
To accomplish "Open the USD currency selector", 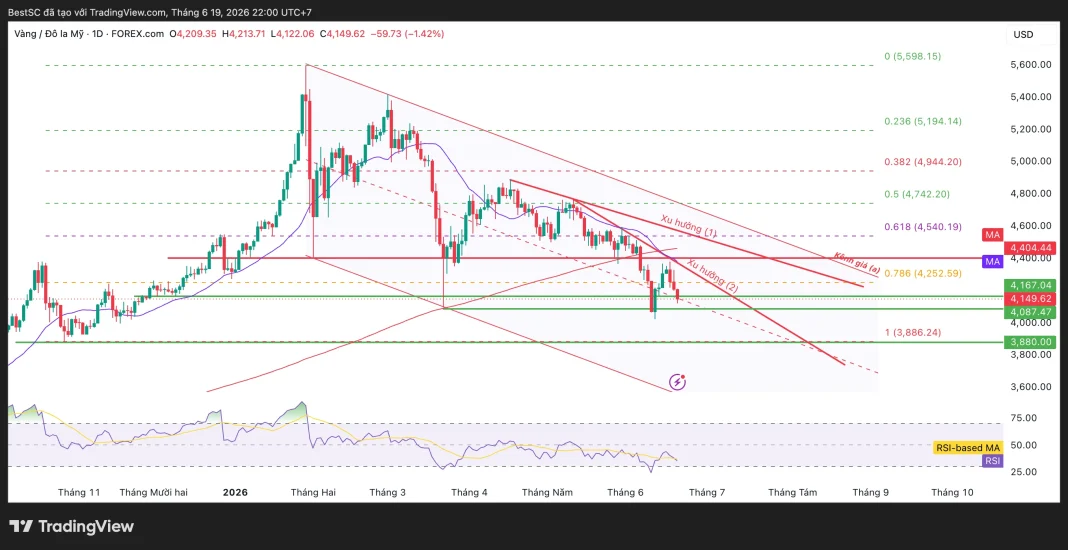I will pos(1023,34).
